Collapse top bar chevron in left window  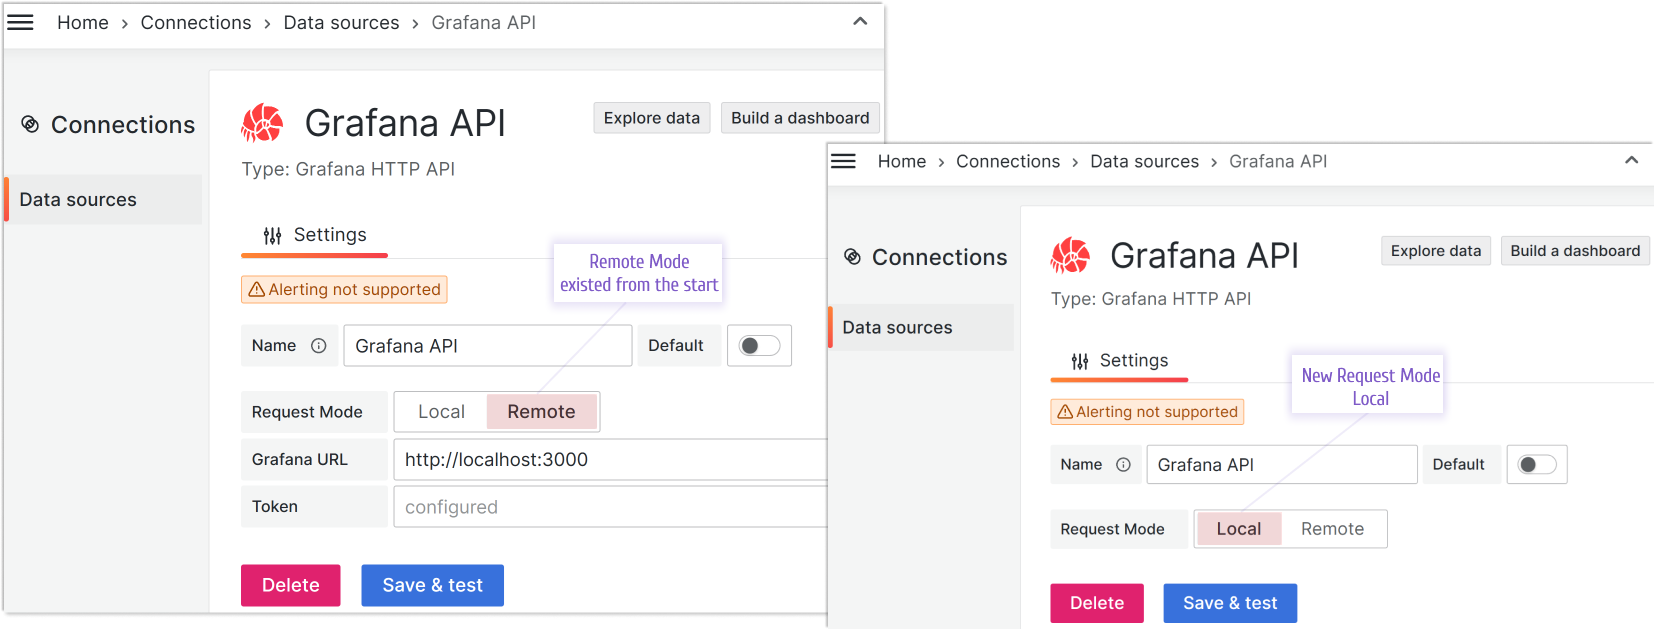tap(860, 21)
